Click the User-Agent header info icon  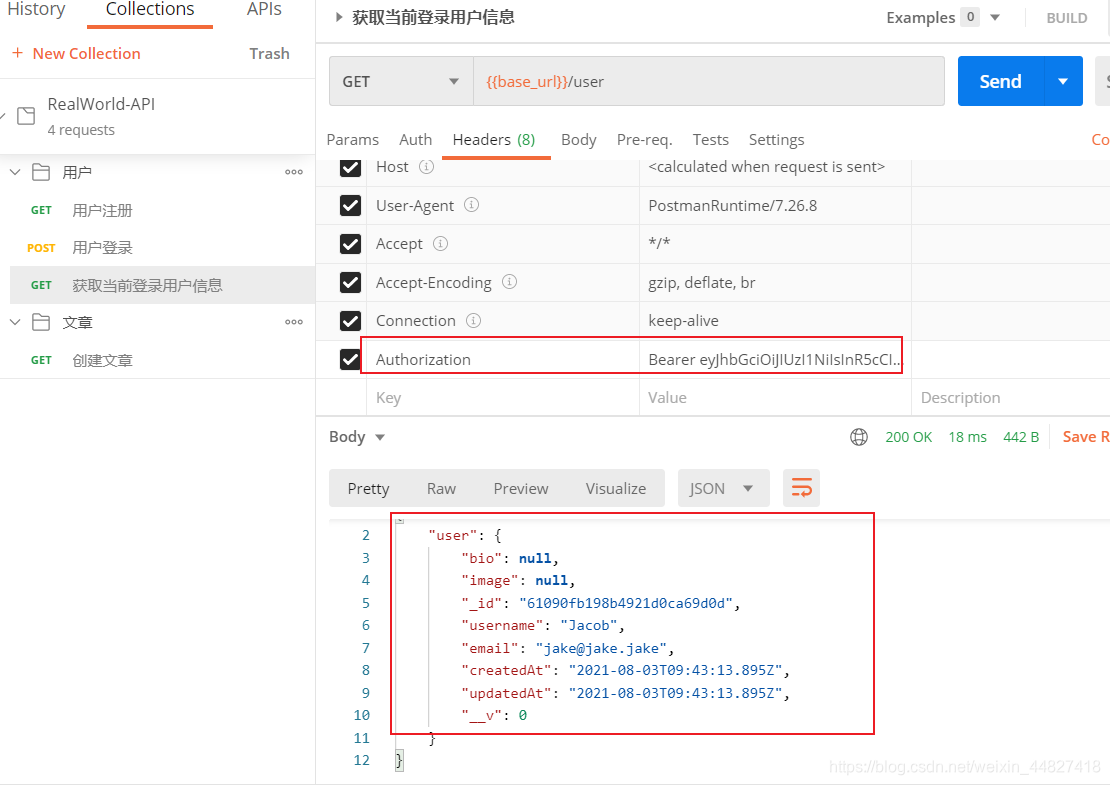click(471, 205)
